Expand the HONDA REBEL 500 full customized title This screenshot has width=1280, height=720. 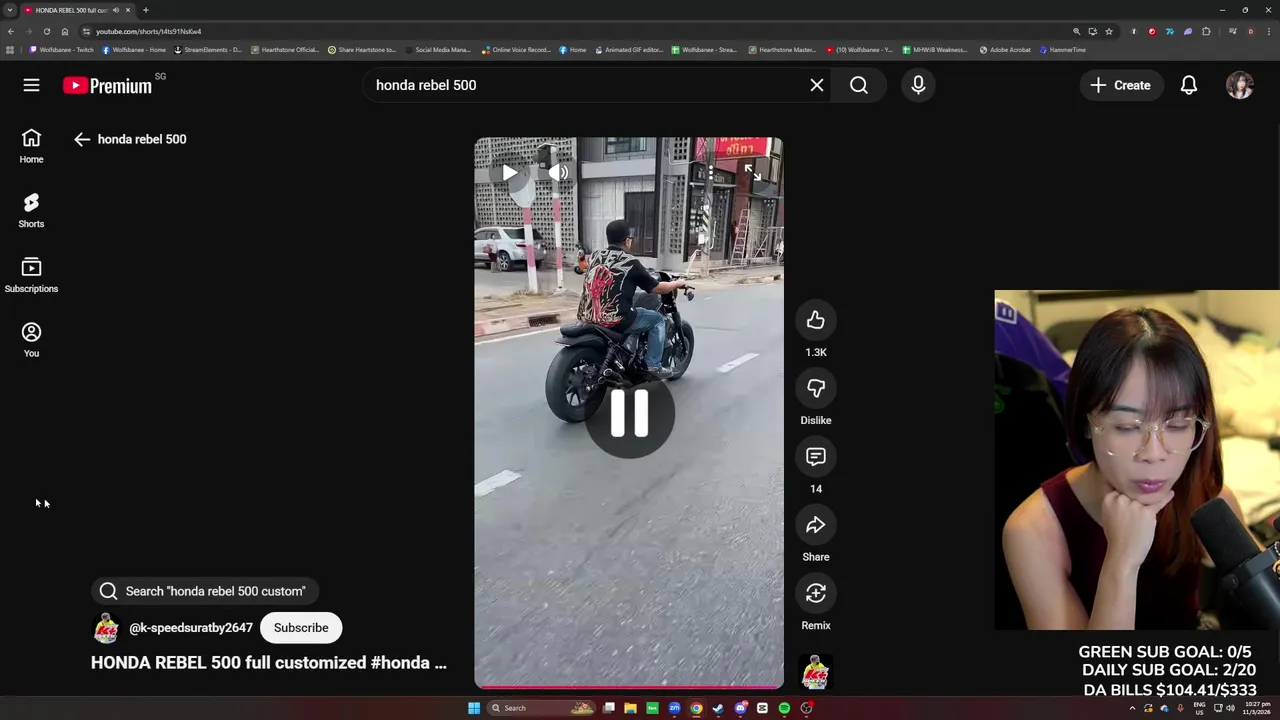point(269,662)
